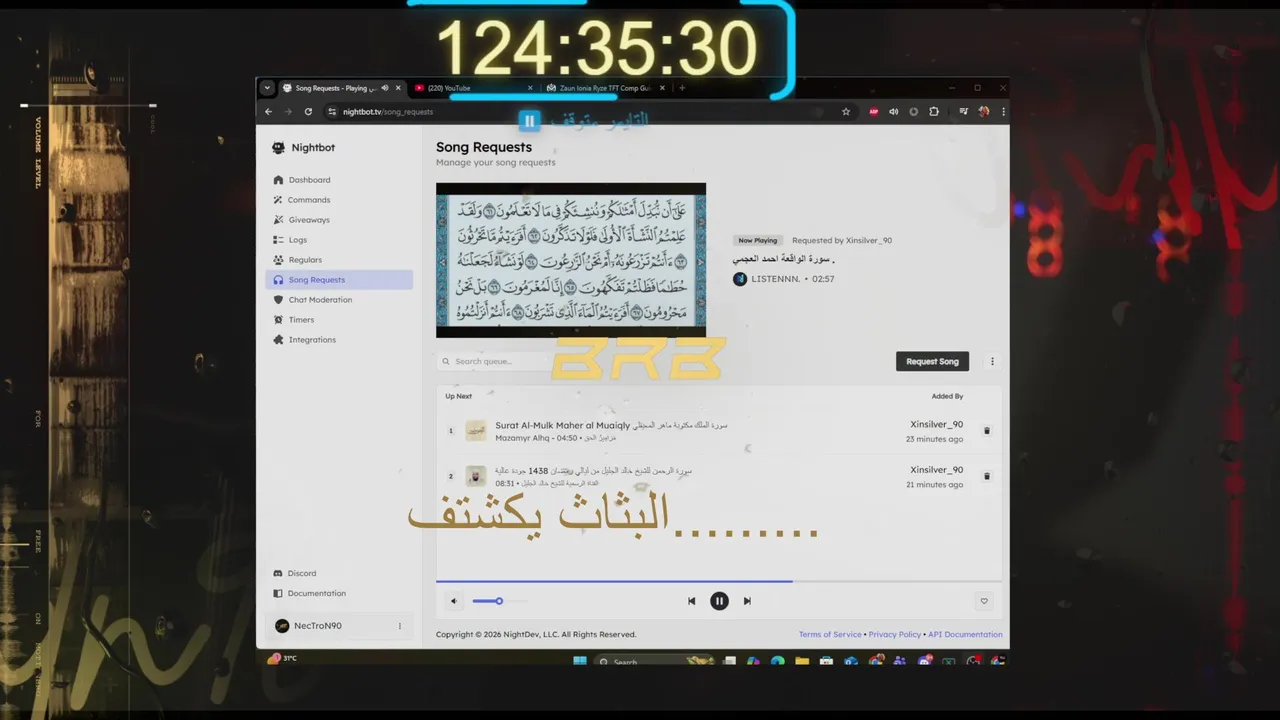Mute the Song Requests tab audio icon

[x=385, y=88]
